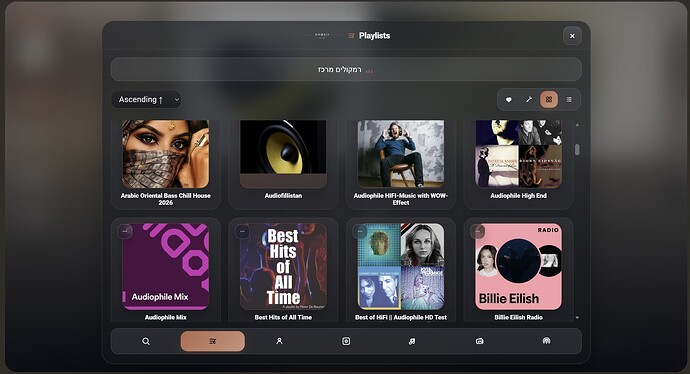
Task: Click the 'Audiophile High End' title
Action: [518, 196]
